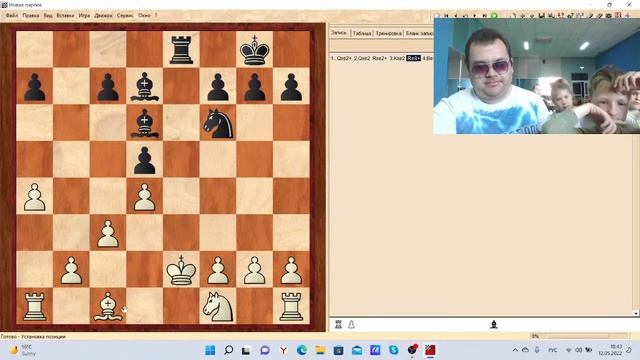Click the white pawn on c3

click(x=108, y=233)
